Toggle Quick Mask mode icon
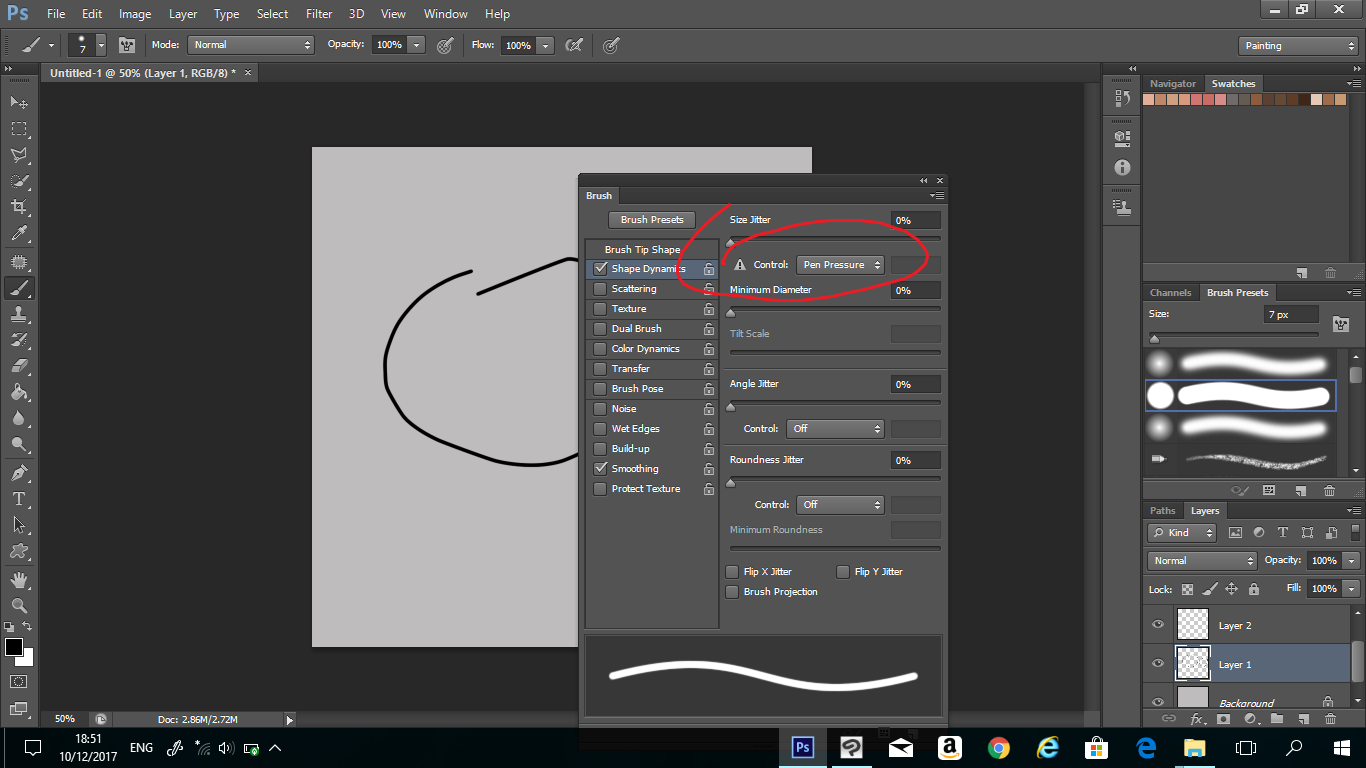Image resolution: width=1366 pixels, height=768 pixels. click(19, 681)
